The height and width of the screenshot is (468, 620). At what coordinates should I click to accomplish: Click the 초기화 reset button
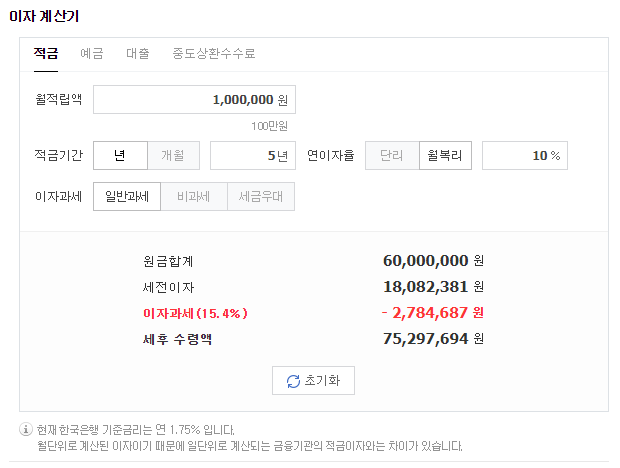(313, 380)
